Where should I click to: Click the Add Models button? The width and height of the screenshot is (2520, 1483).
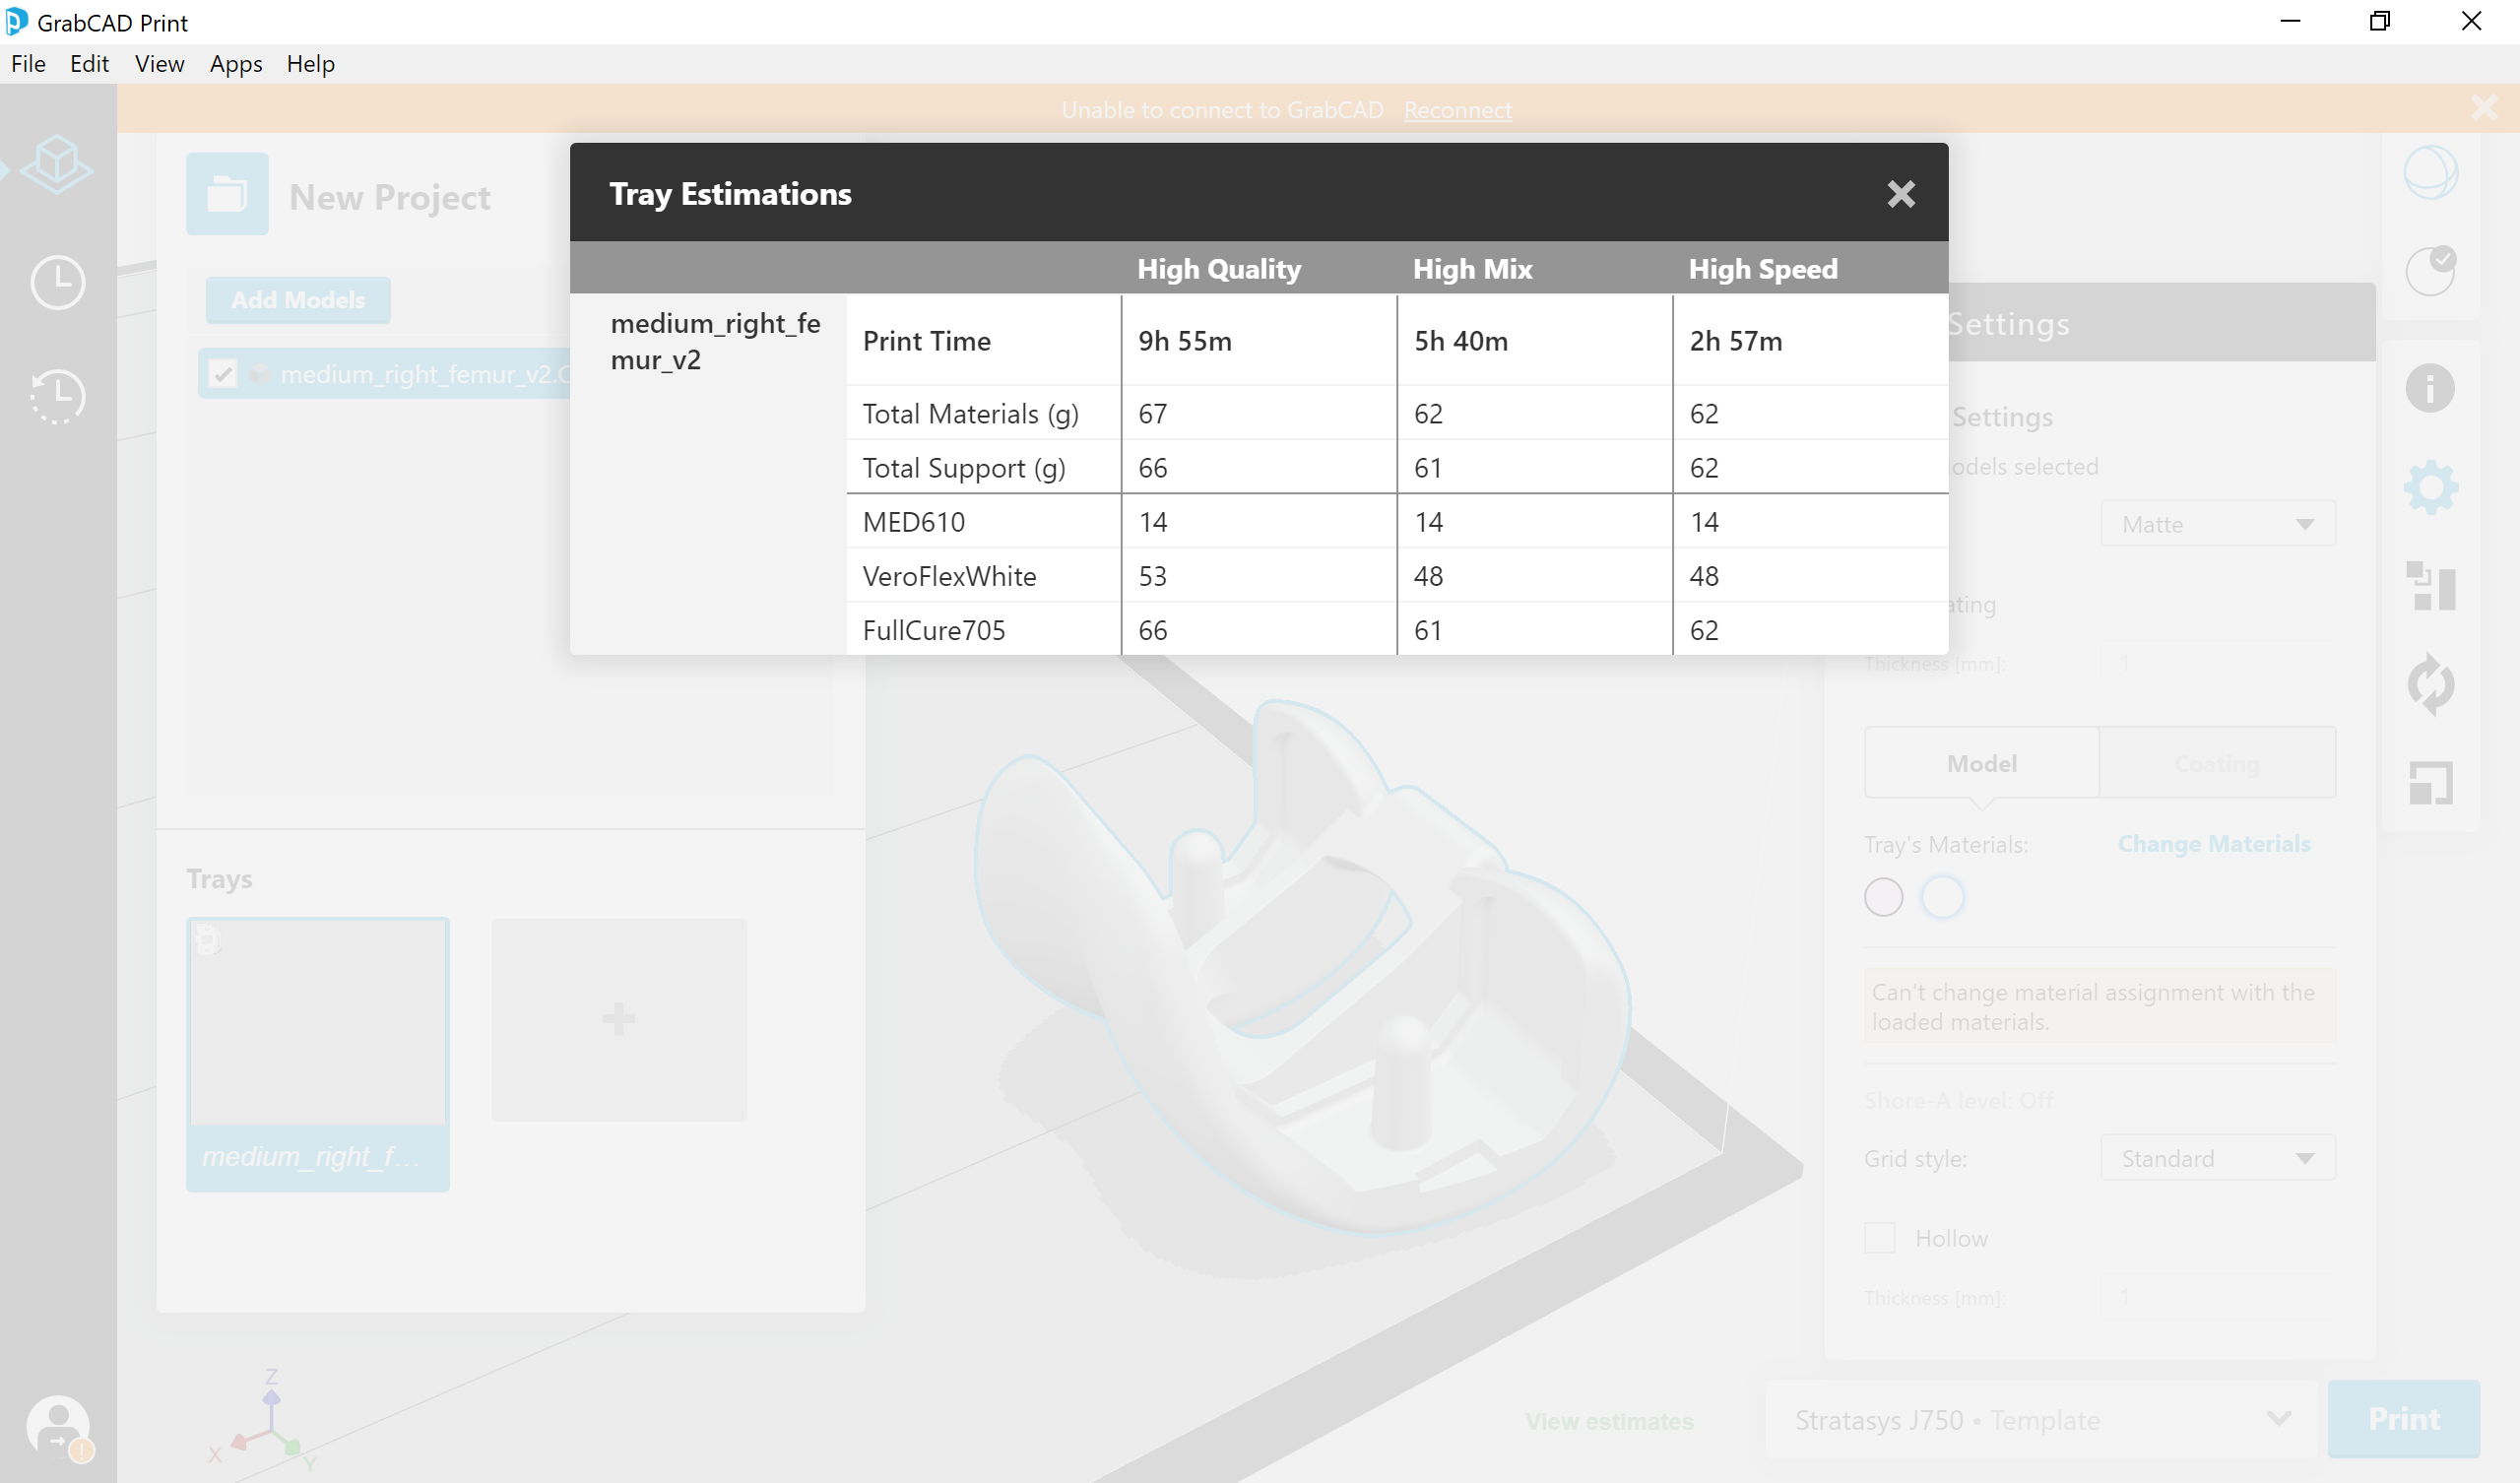click(298, 300)
